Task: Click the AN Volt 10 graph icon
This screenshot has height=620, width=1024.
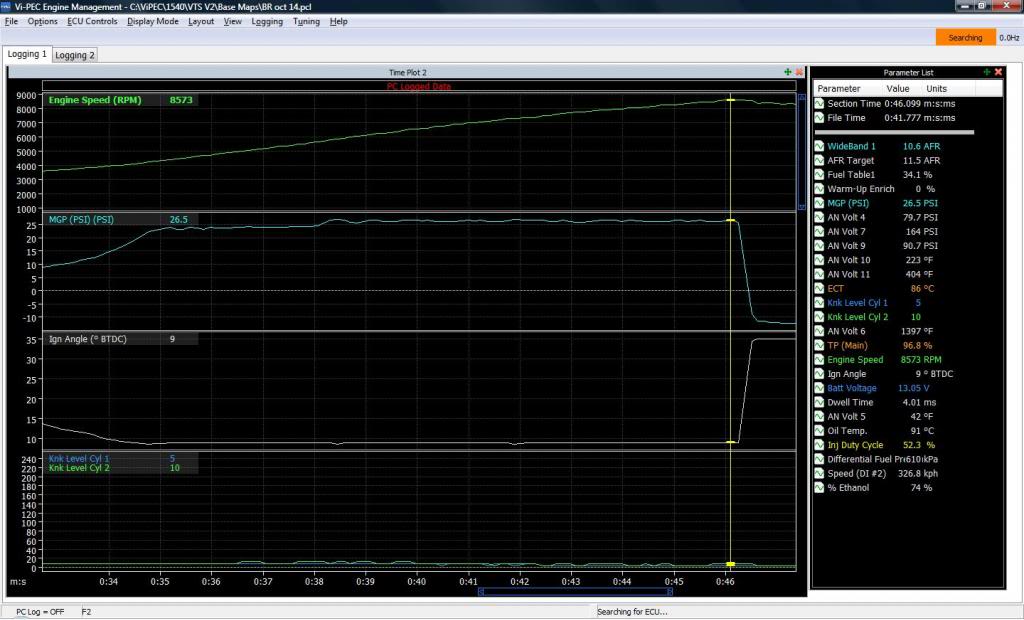Action: point(819,260)
